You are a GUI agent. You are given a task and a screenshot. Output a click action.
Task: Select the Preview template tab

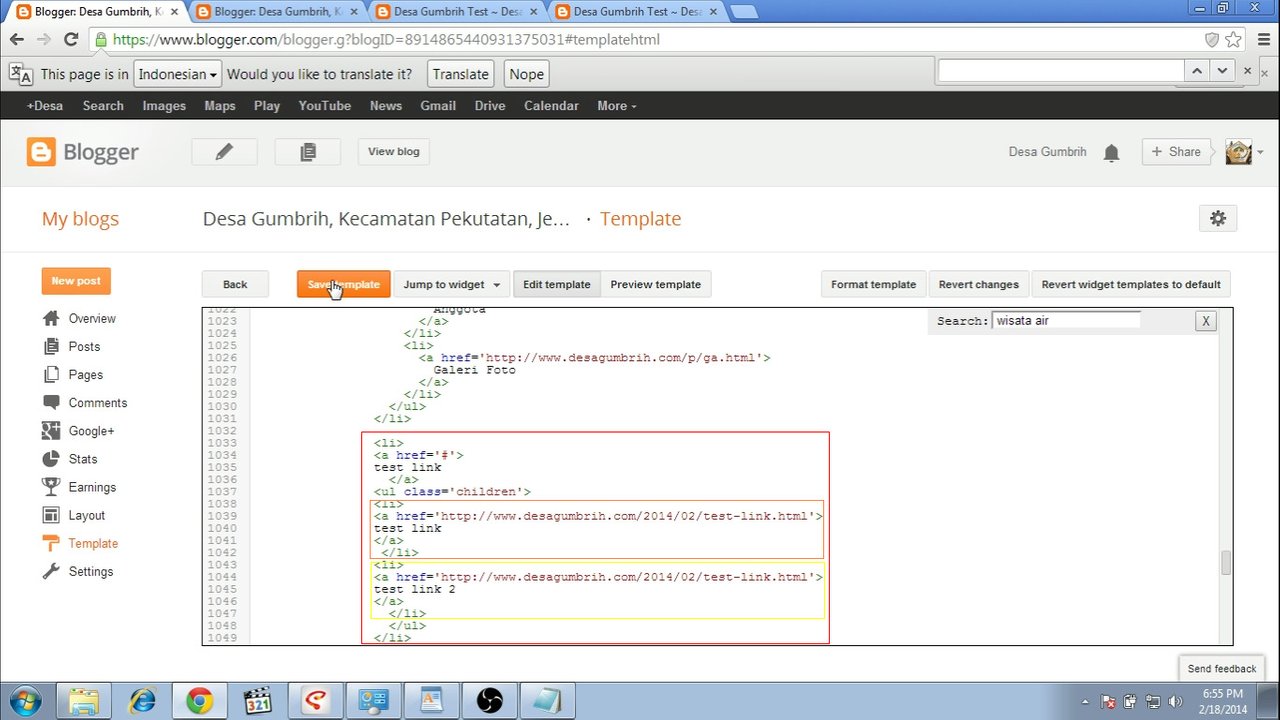click(x=655, y=284)
